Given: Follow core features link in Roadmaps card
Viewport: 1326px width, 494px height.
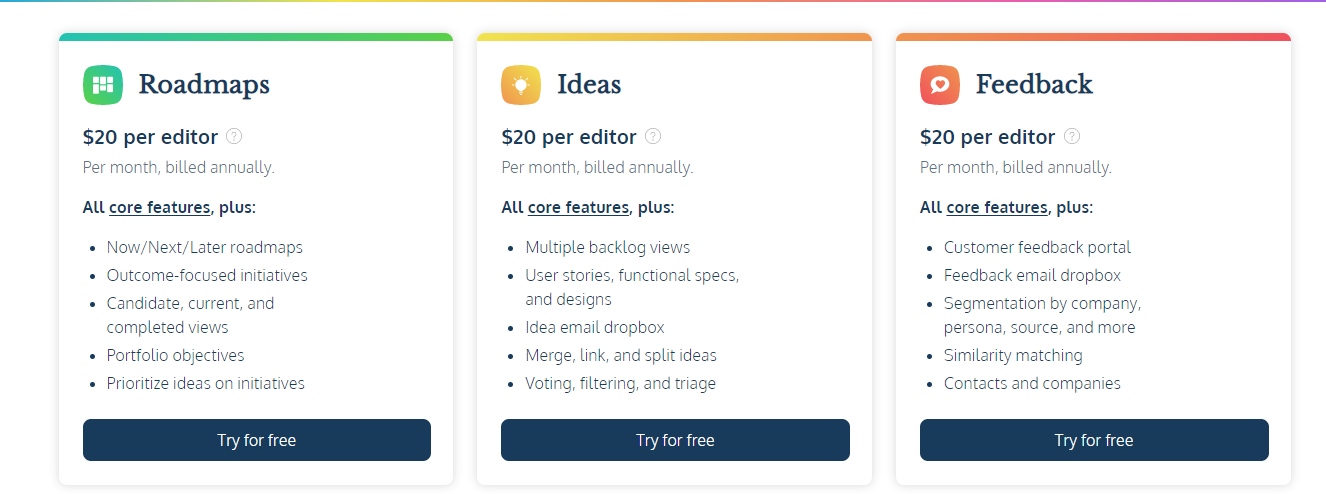Looking at the screenshot, I should (x=160, y=208).
